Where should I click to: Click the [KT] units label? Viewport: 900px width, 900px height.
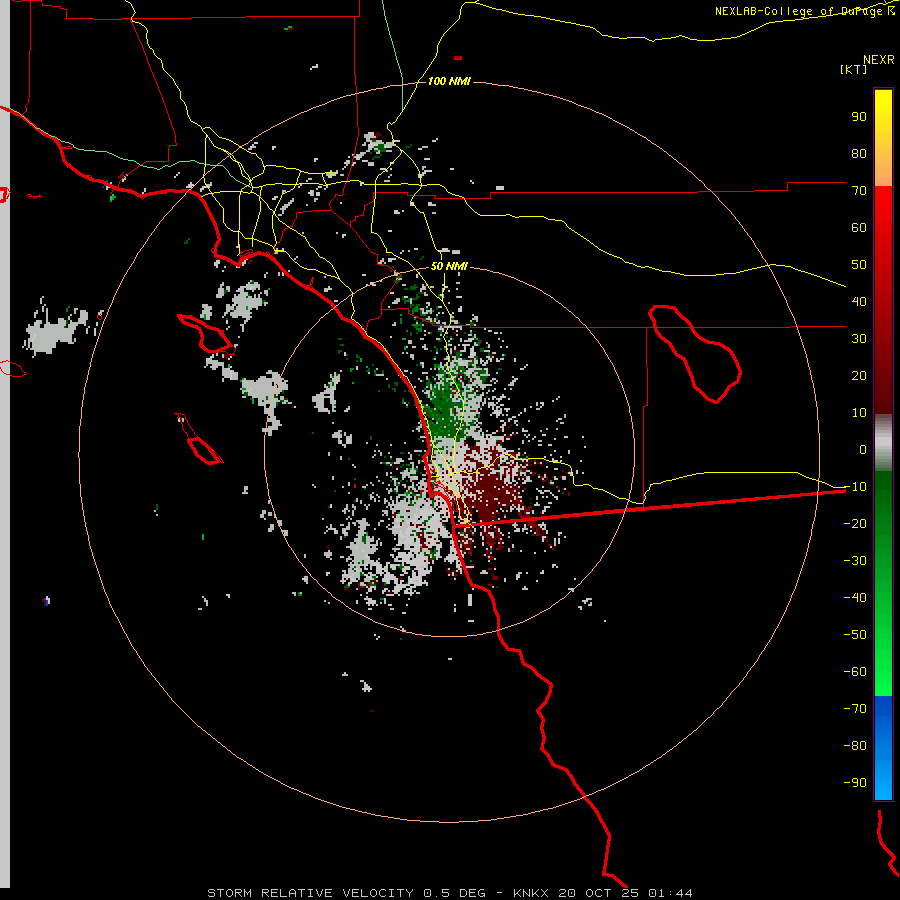pyautogui.click(x=854, y=69)
